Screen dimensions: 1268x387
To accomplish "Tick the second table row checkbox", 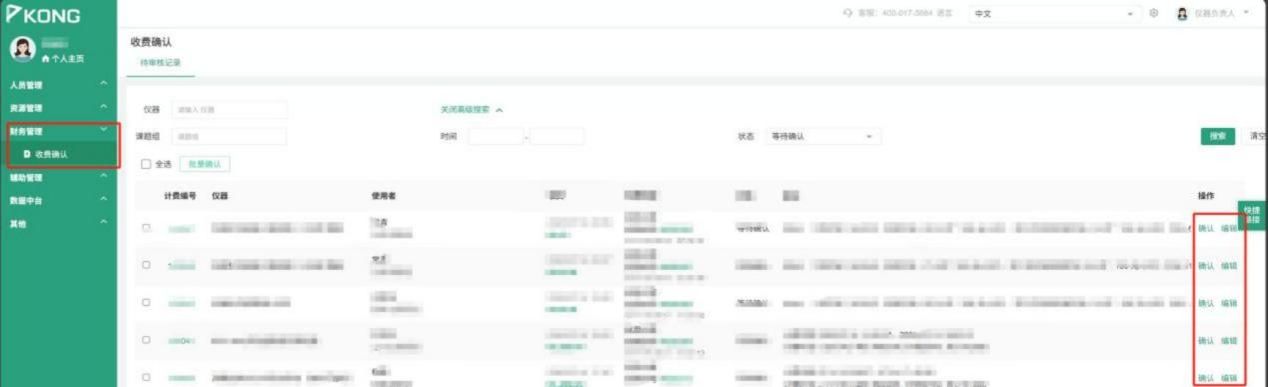I will [146, 265].
